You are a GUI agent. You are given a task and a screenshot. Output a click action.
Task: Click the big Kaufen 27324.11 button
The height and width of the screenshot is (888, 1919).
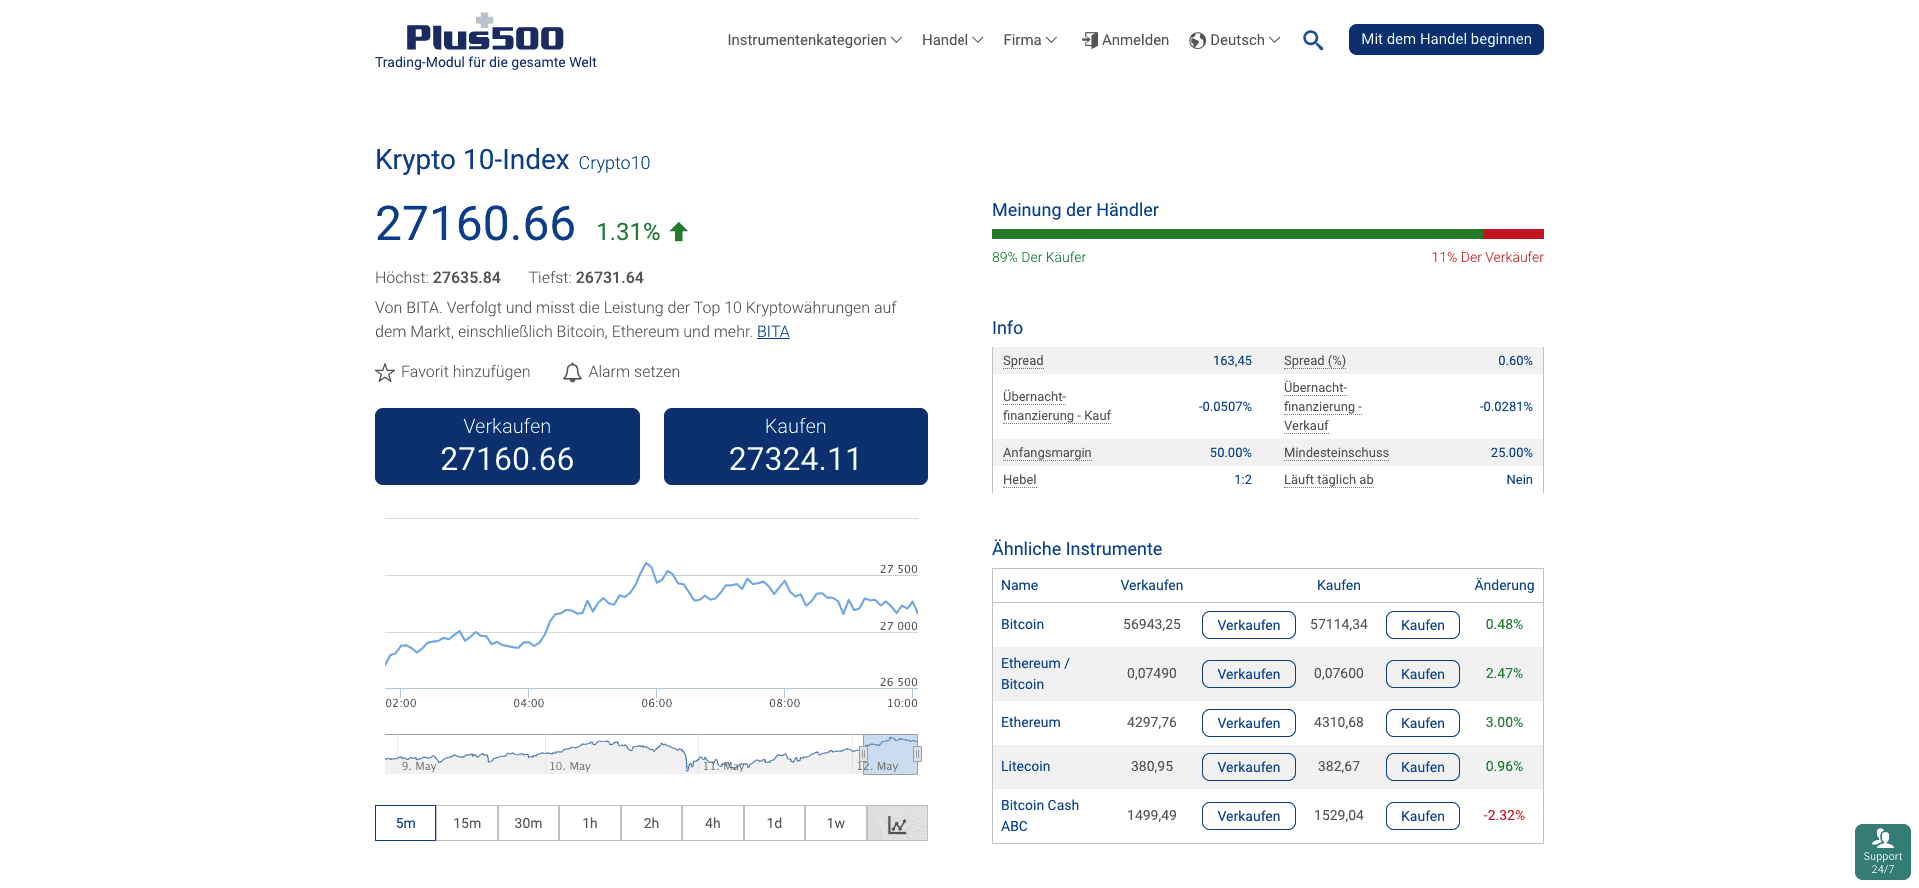pyautogui.click(x=796, y=446)
